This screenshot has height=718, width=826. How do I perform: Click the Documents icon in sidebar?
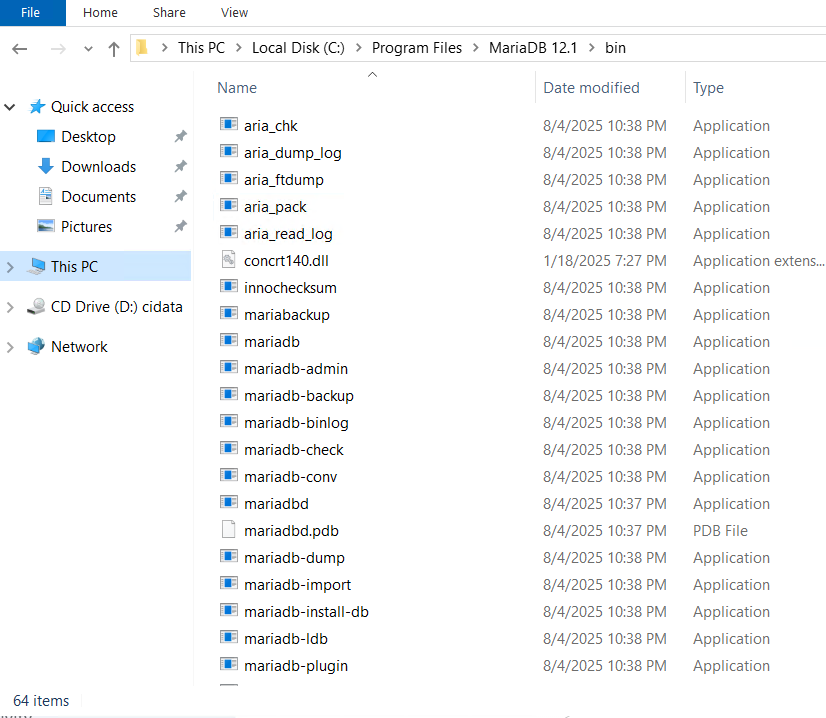[46, 196]
